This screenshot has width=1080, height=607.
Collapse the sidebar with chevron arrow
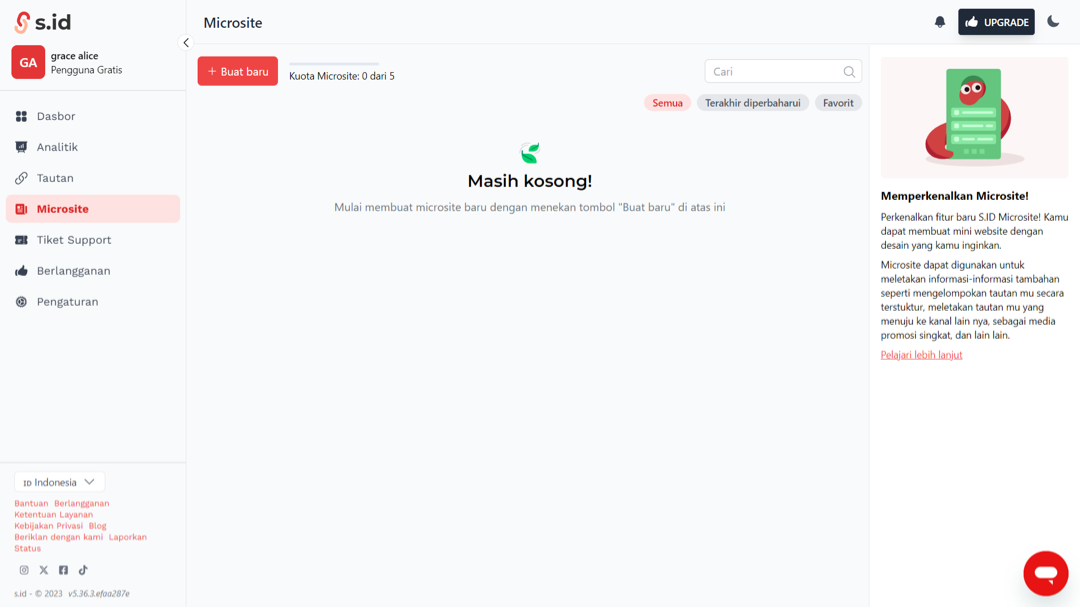[186, 43]
